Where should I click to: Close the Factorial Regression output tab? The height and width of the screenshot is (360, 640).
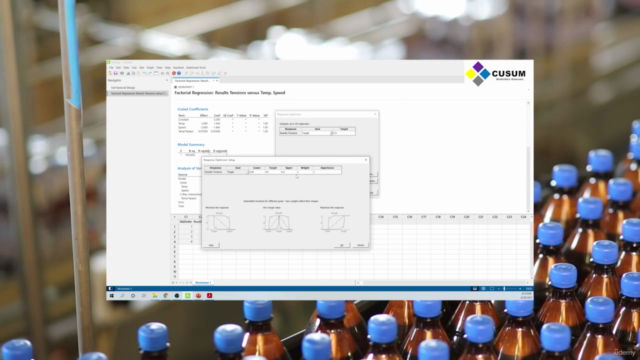[x=217, y=81]
